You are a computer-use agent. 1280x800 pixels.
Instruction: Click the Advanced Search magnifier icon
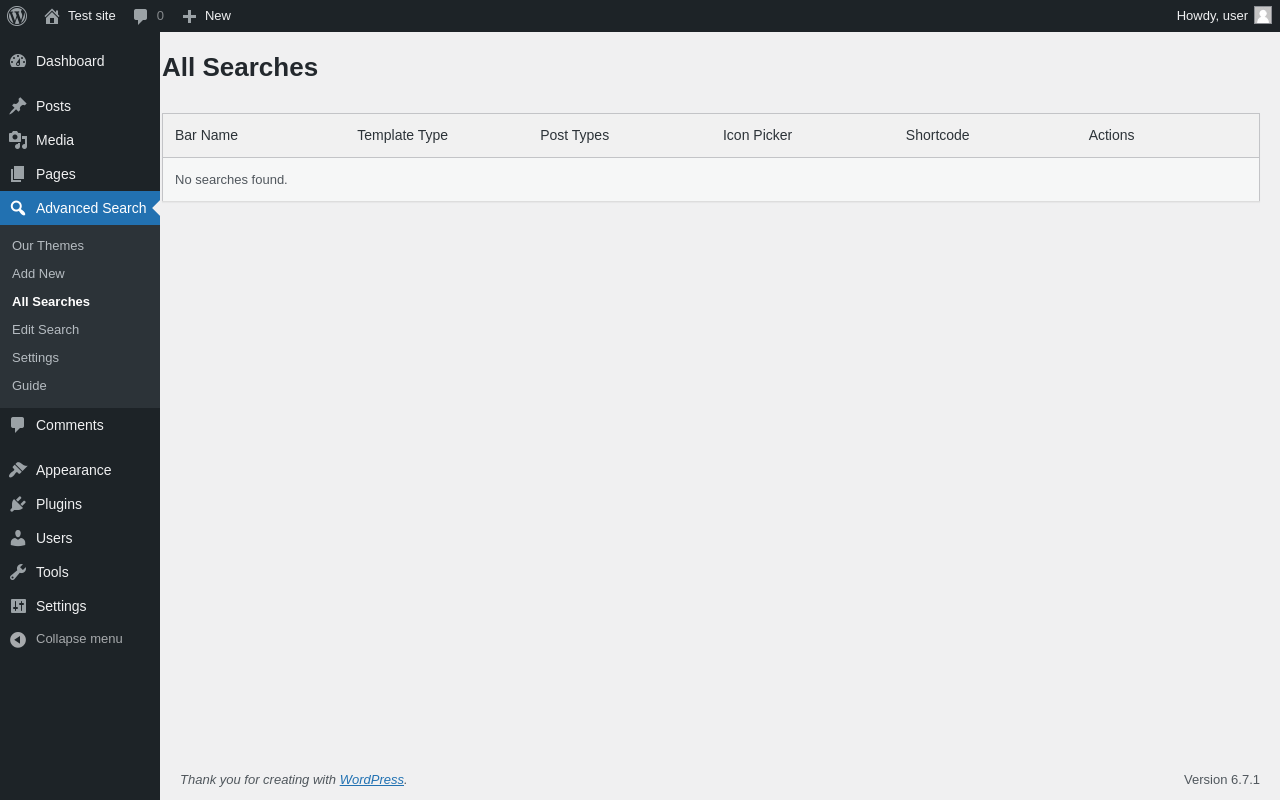tap(18, 208)
